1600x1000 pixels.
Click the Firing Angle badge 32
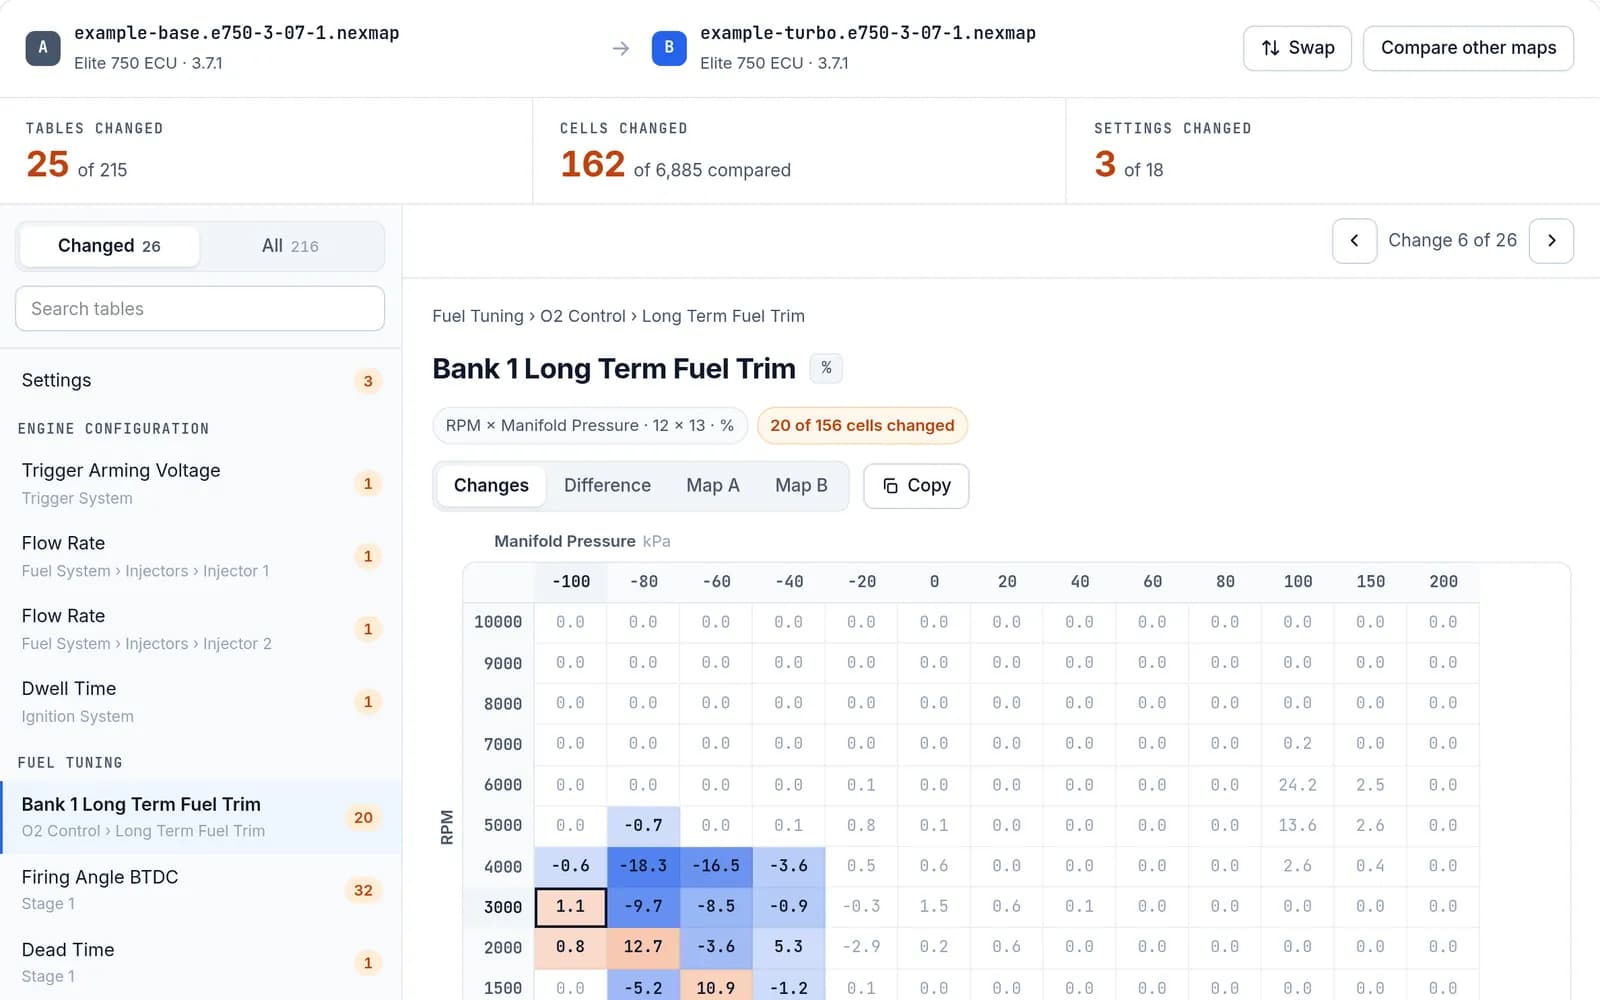pos(363,890)
